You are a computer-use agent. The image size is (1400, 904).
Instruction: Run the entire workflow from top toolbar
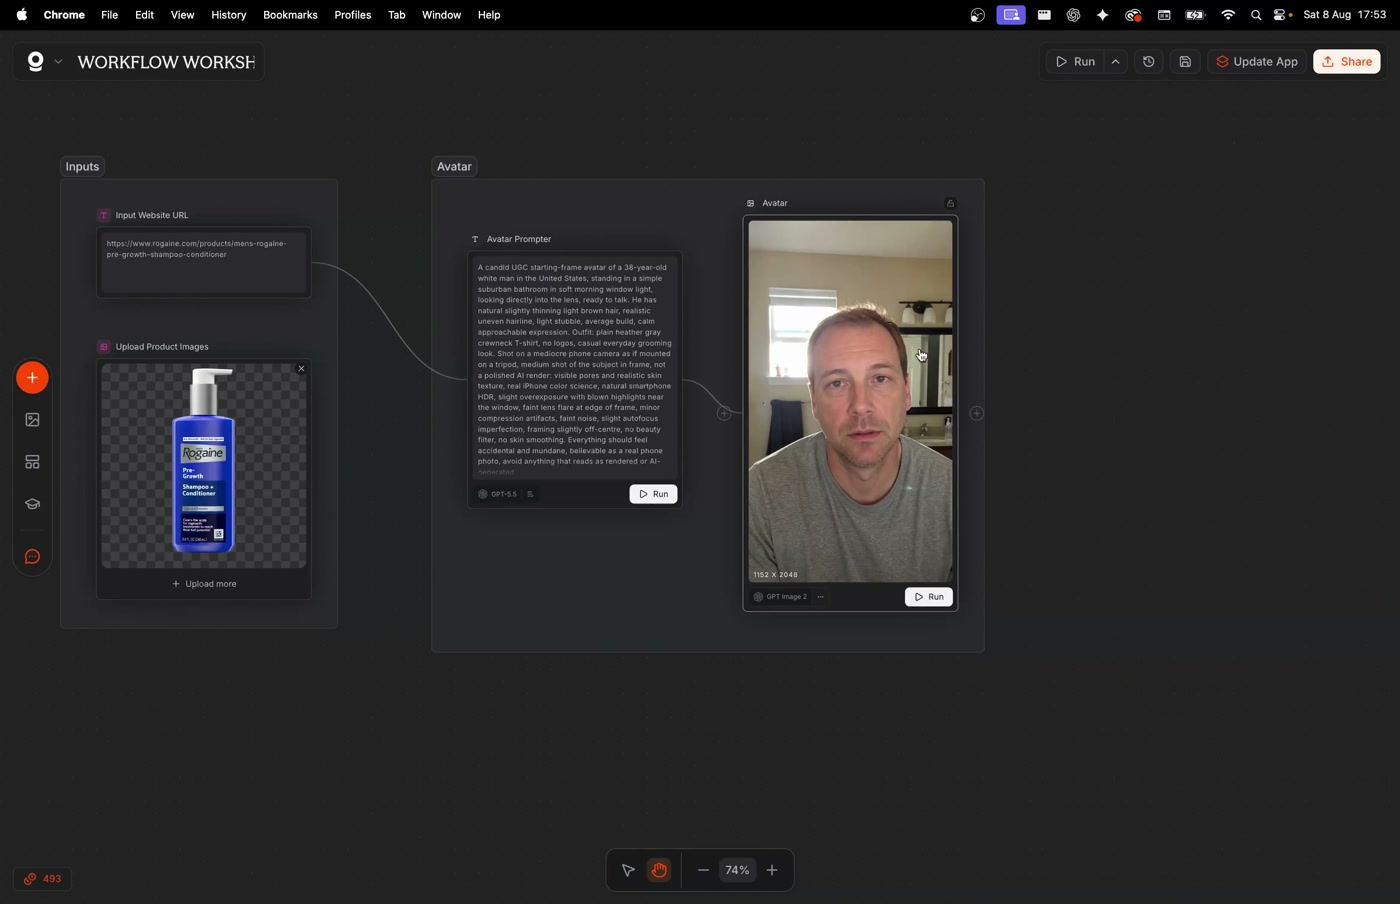(1075, 62)
